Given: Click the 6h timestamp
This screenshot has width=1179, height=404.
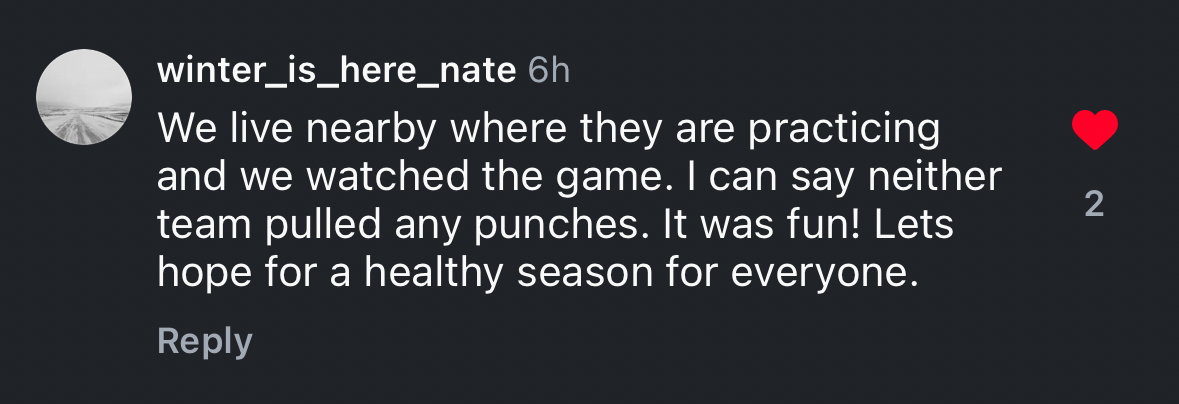Looking at the screenshot, I should tap(548, 71).
